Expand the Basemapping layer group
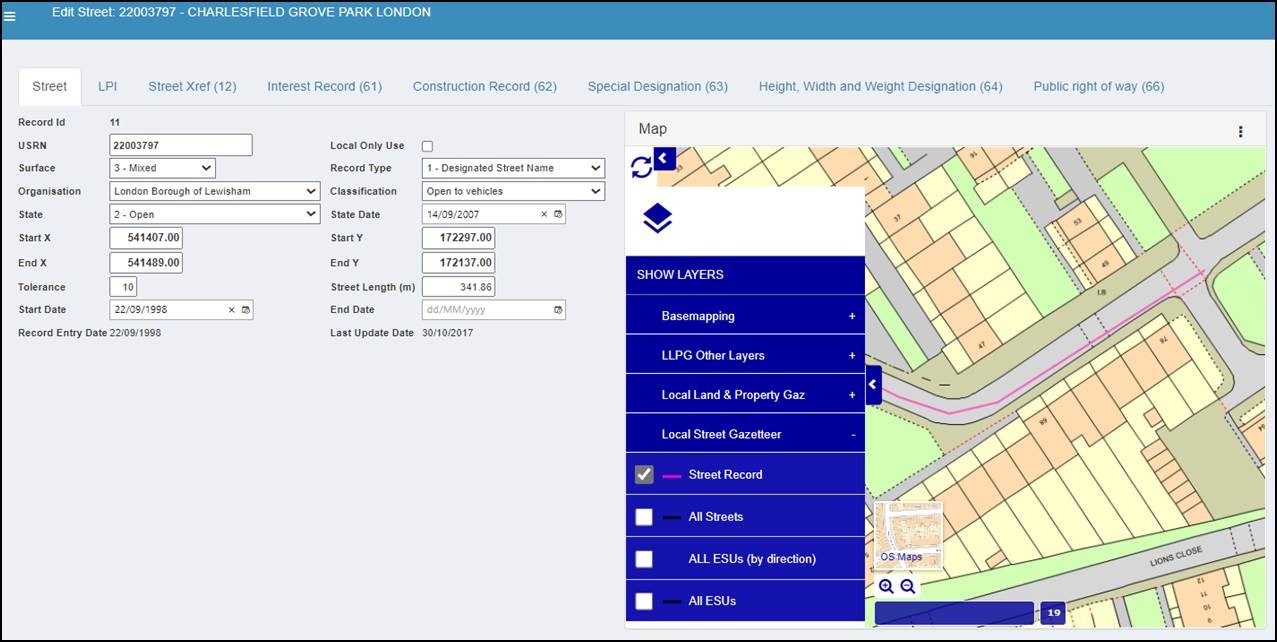This screenshot has height=642, width=1277. (745, 315)
